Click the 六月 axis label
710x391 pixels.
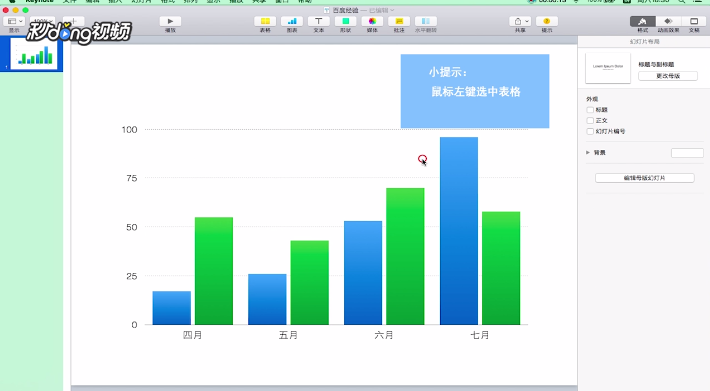384,335
